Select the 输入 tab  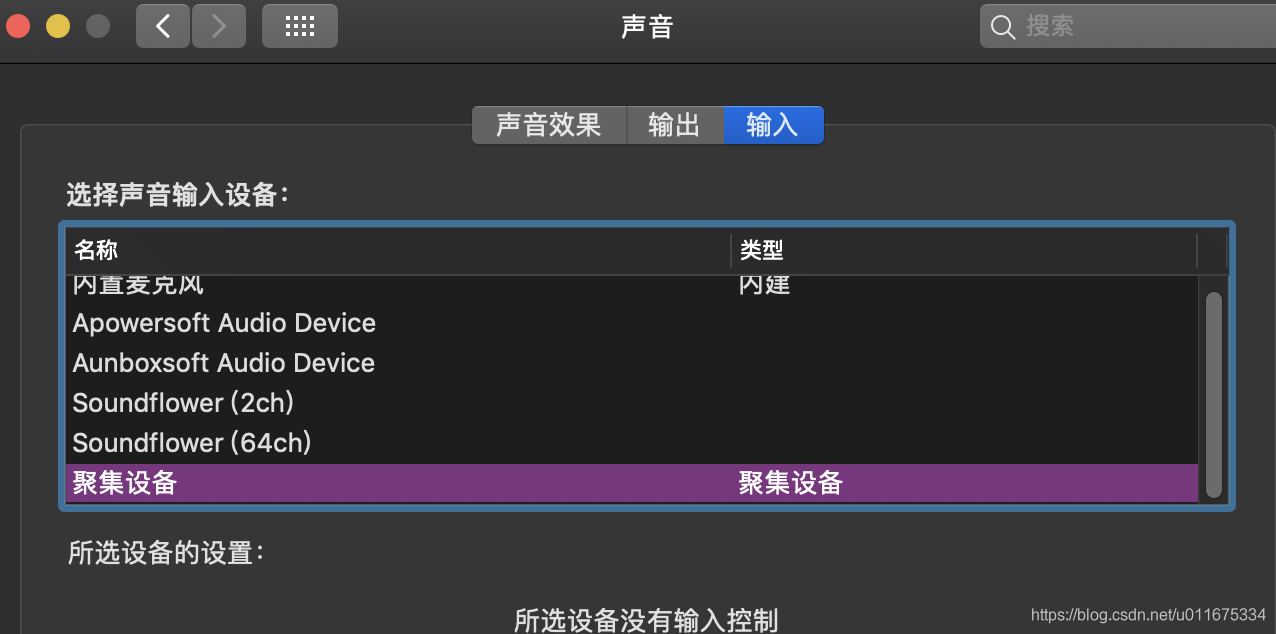(x=773, y=125)
